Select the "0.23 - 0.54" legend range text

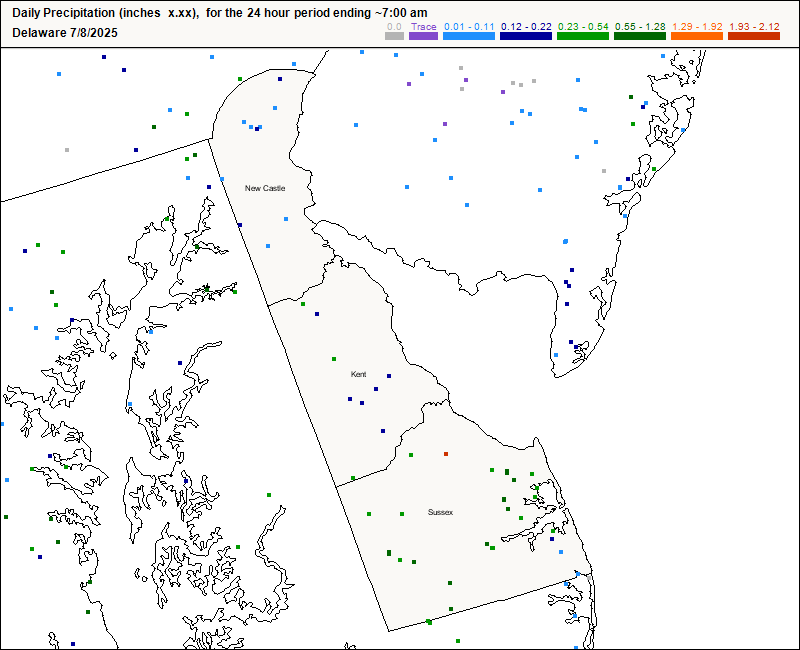pyautogui.click(x=583, y=27)
